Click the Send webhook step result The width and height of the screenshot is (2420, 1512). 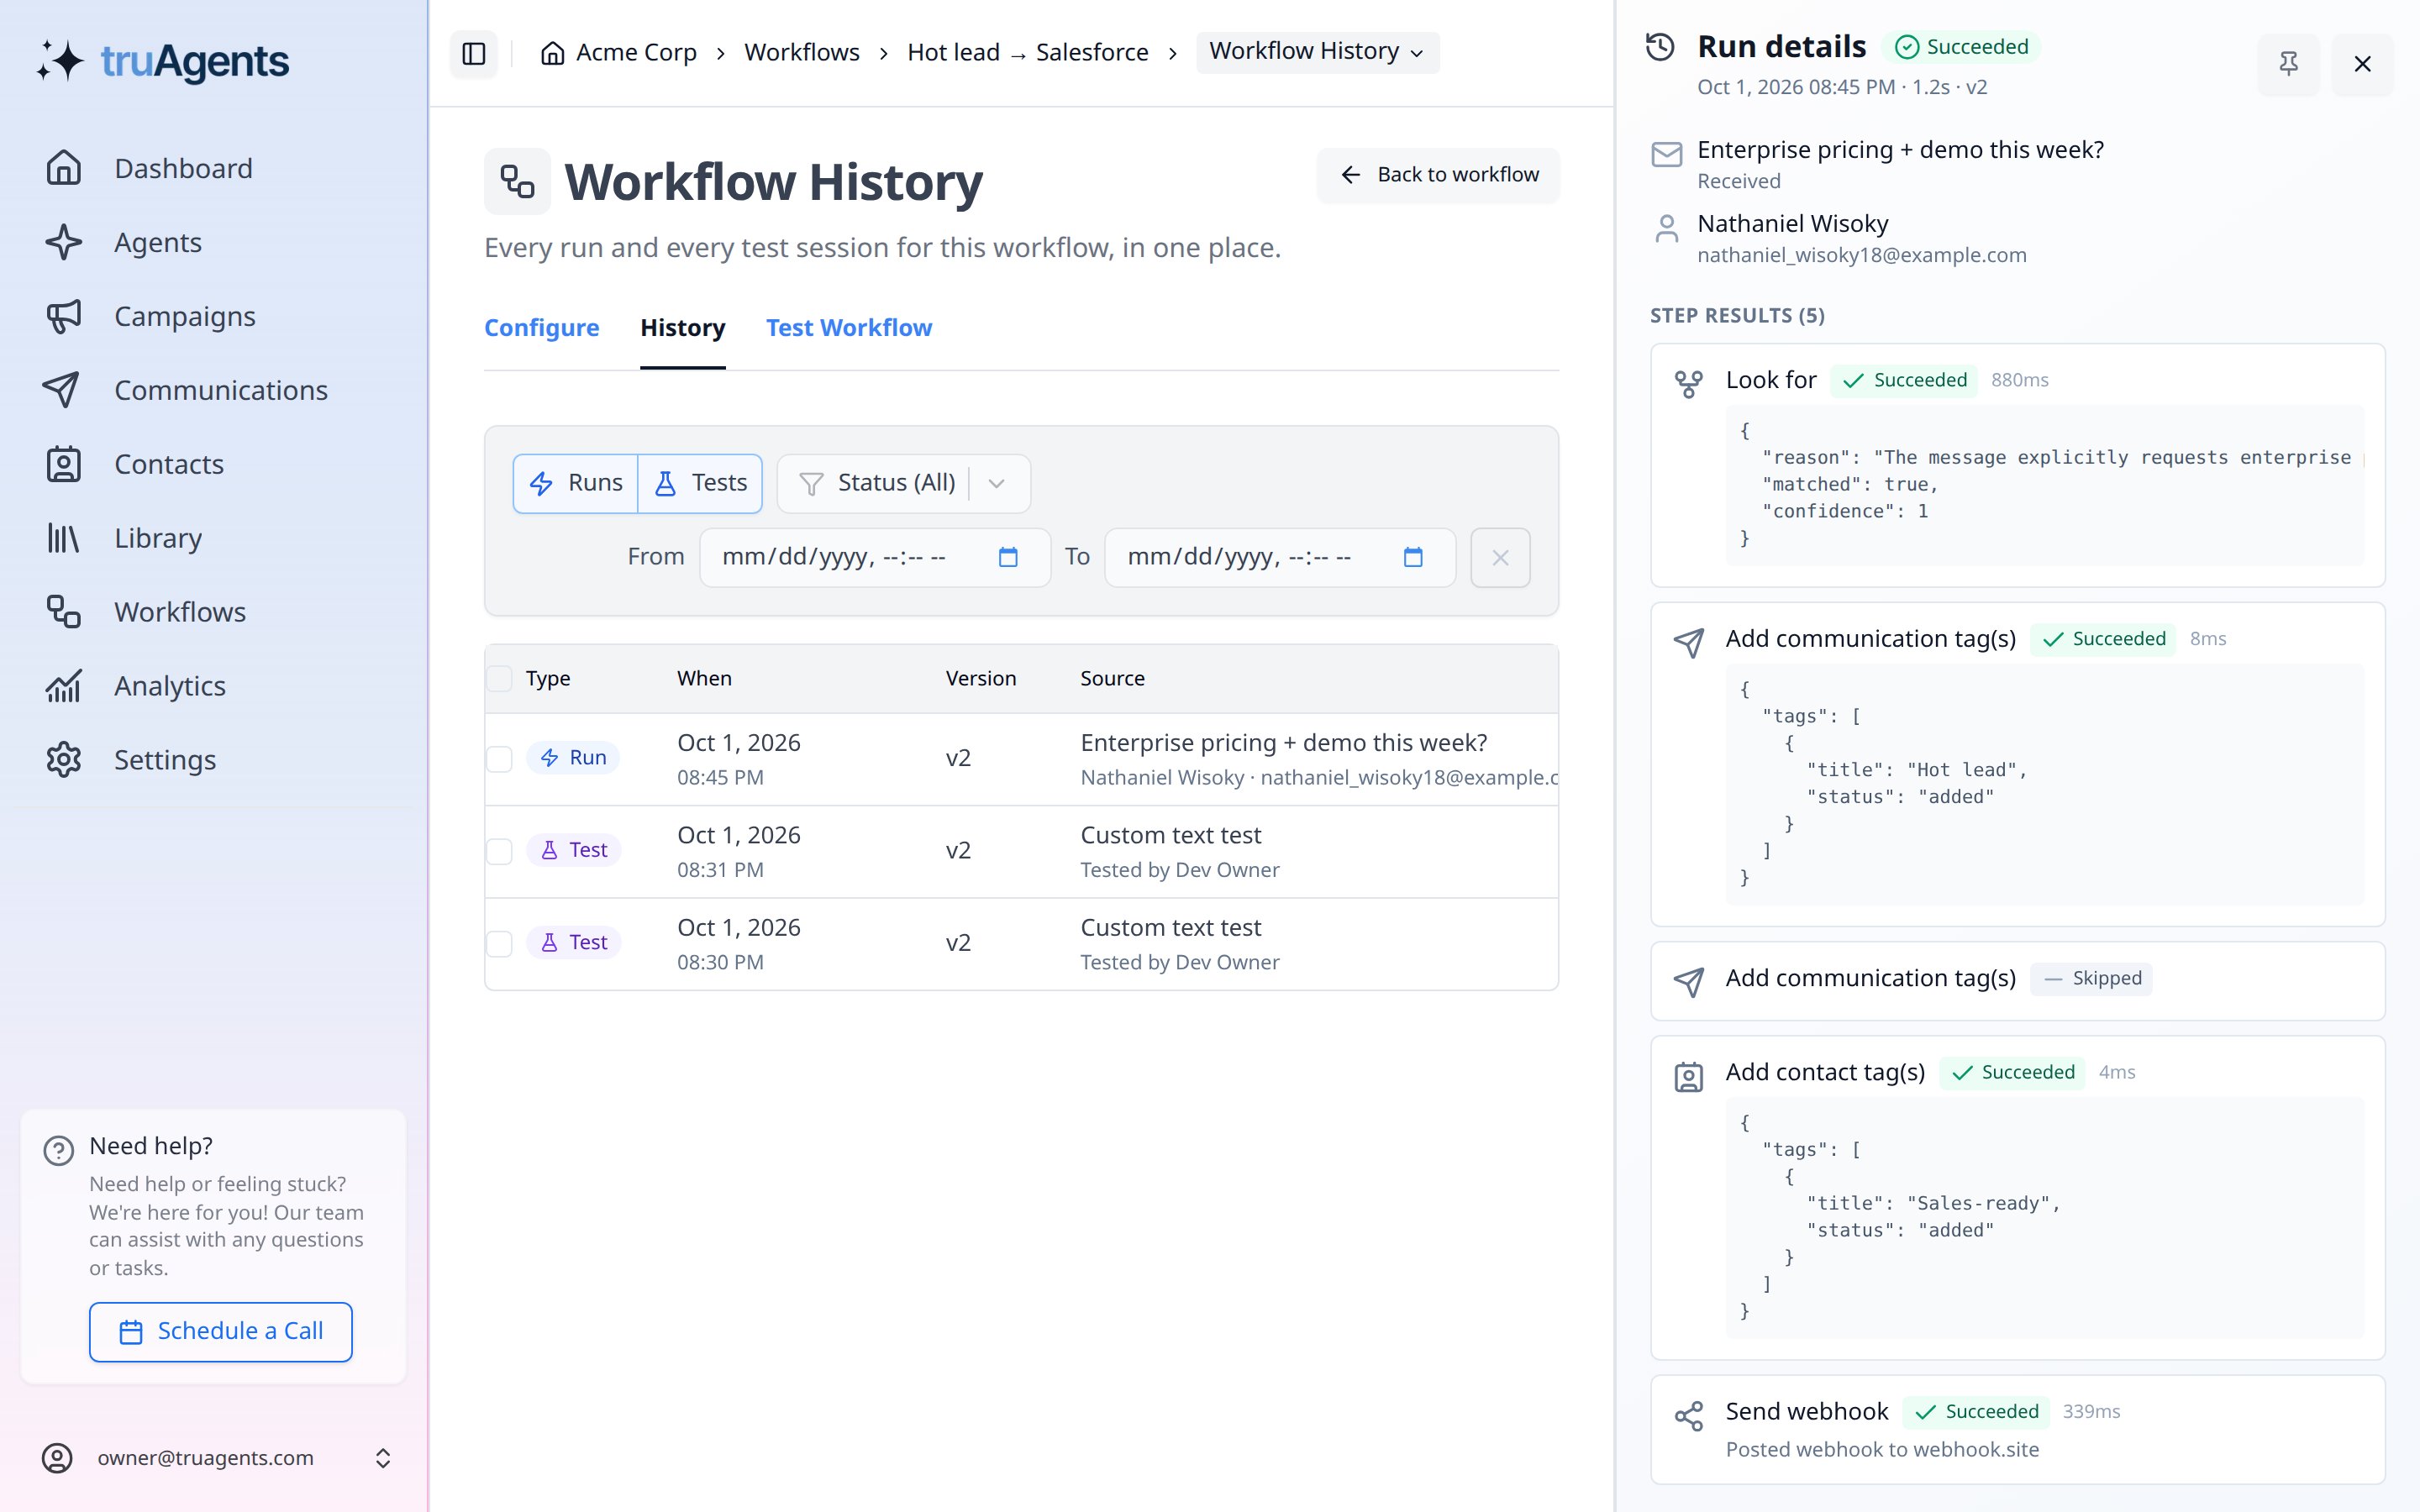click(2017, 1429)
